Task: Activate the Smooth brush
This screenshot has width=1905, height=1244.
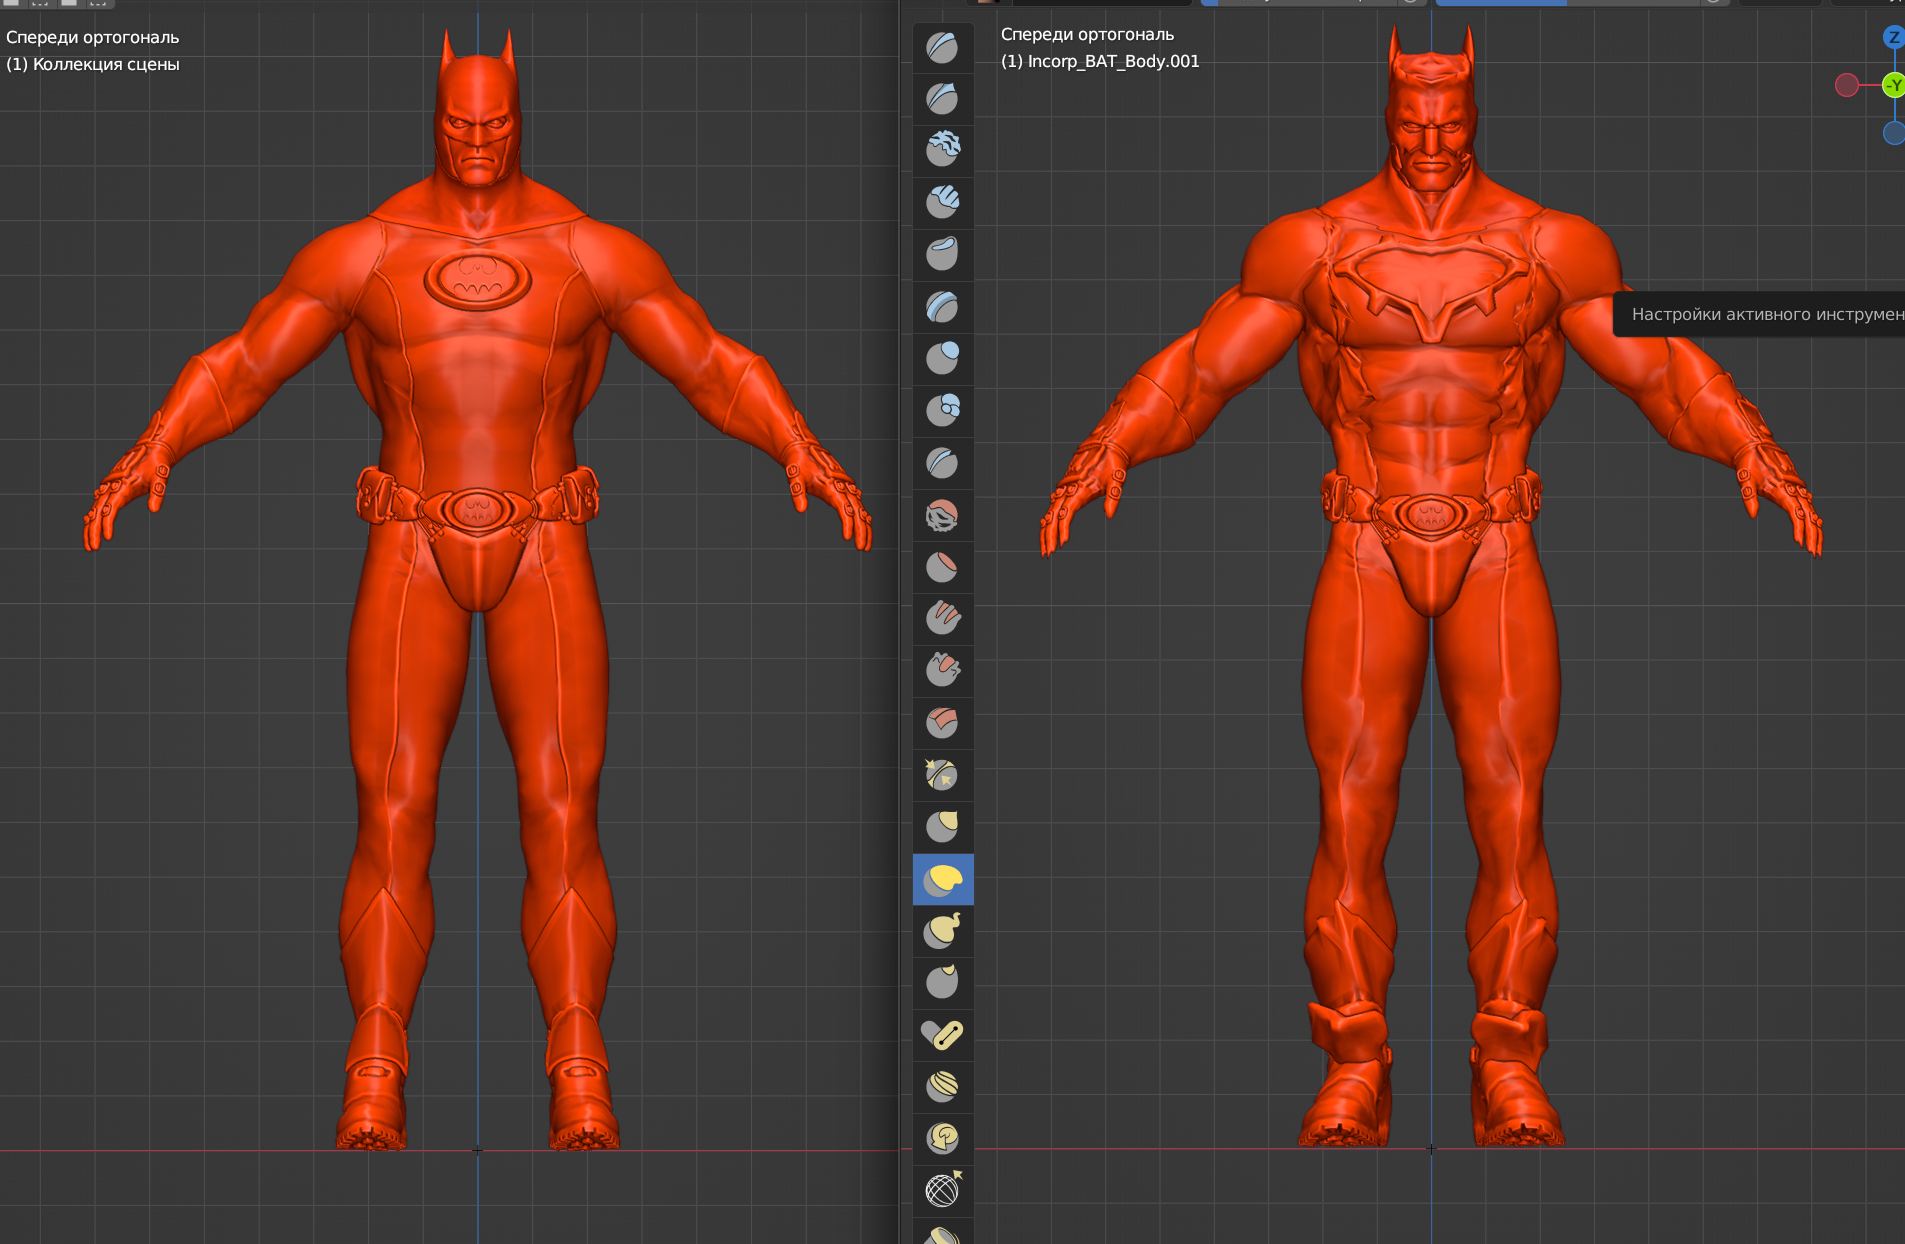Action: point(943,516)
